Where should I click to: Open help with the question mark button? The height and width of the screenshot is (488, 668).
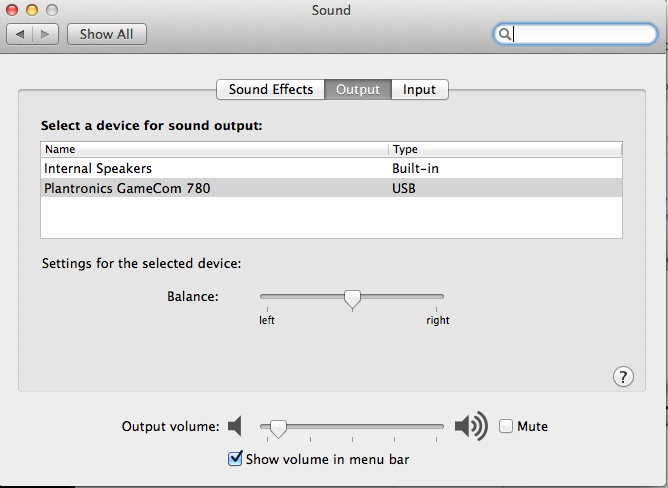point(623,377)
